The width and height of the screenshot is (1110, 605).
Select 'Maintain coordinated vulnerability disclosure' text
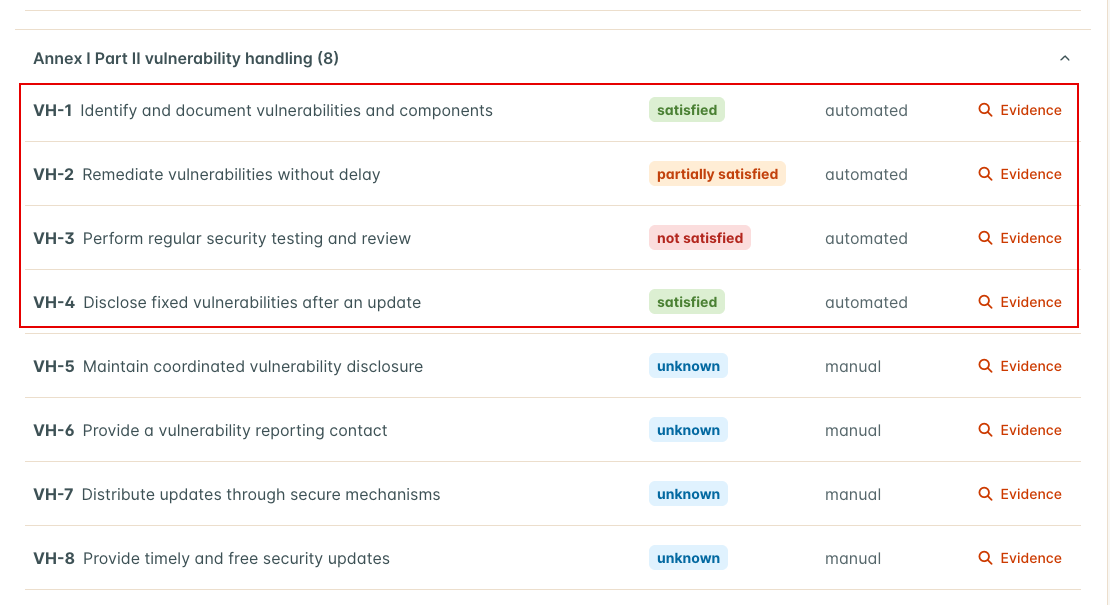(253, 367)
